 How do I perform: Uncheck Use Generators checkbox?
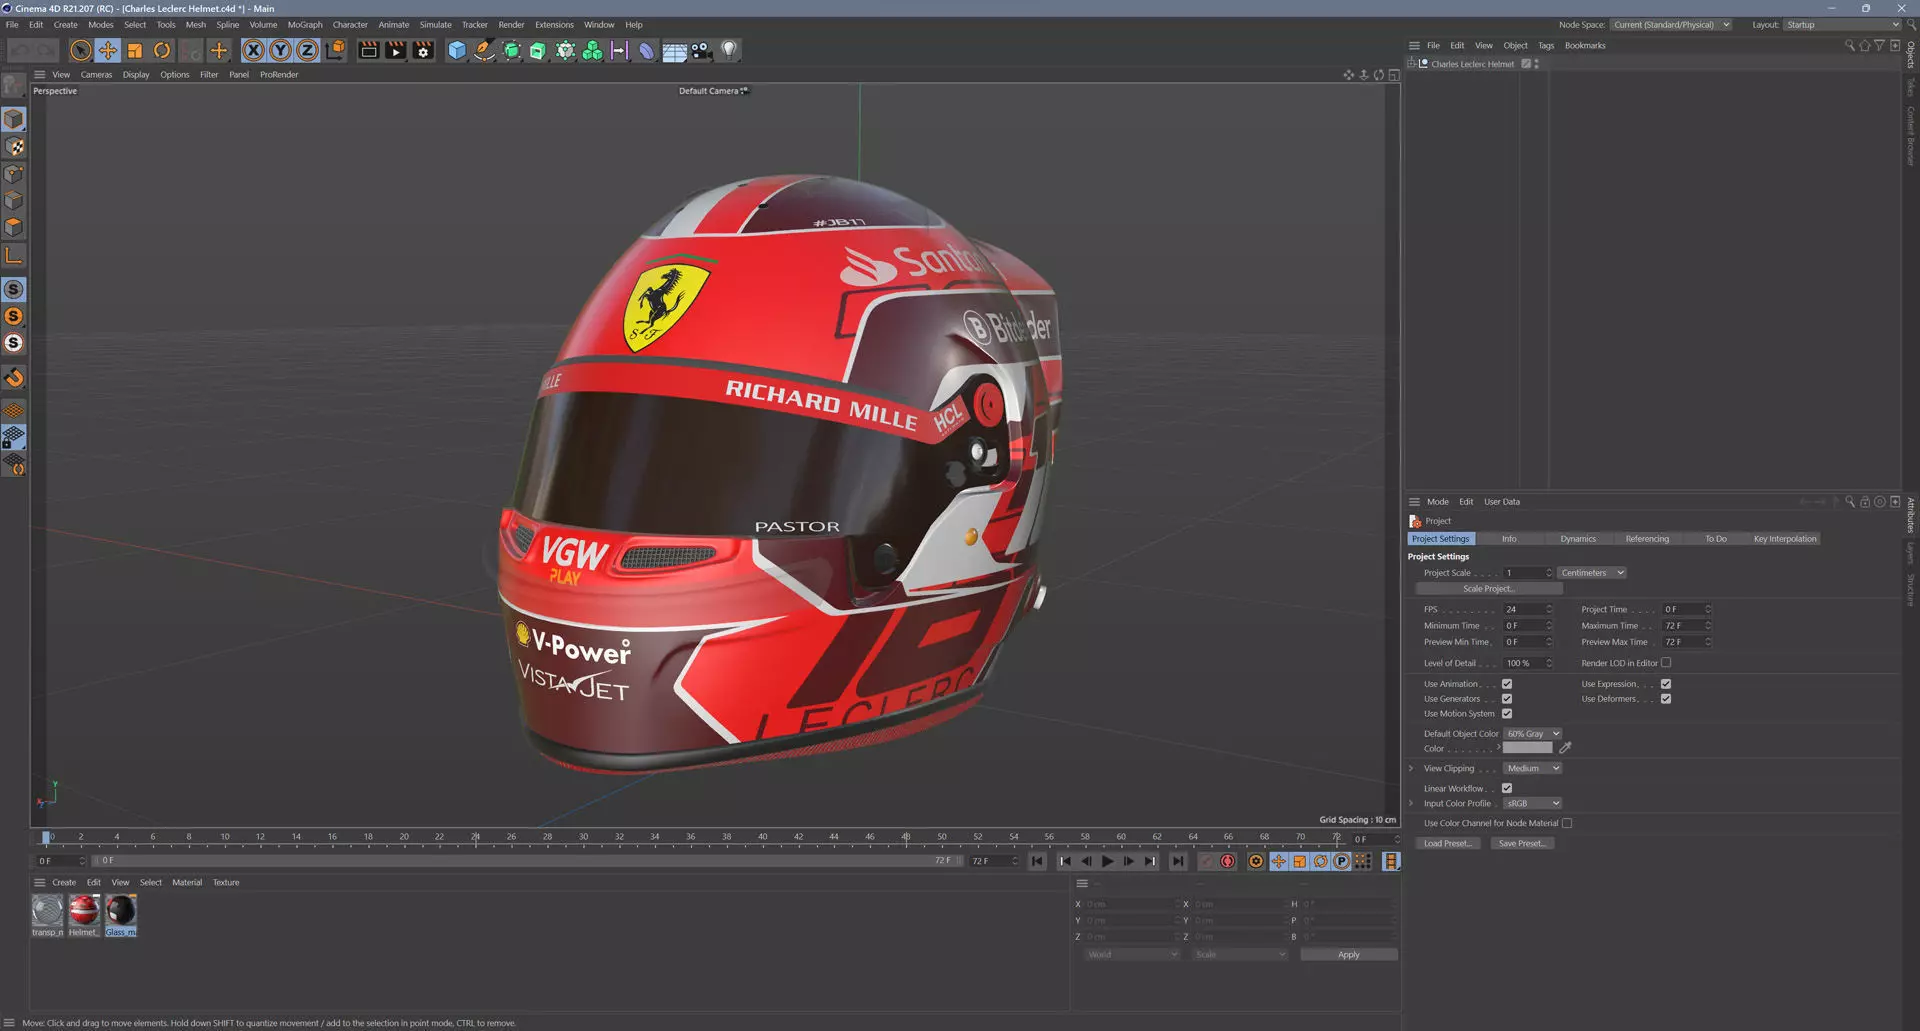[x=1507, y=699]
